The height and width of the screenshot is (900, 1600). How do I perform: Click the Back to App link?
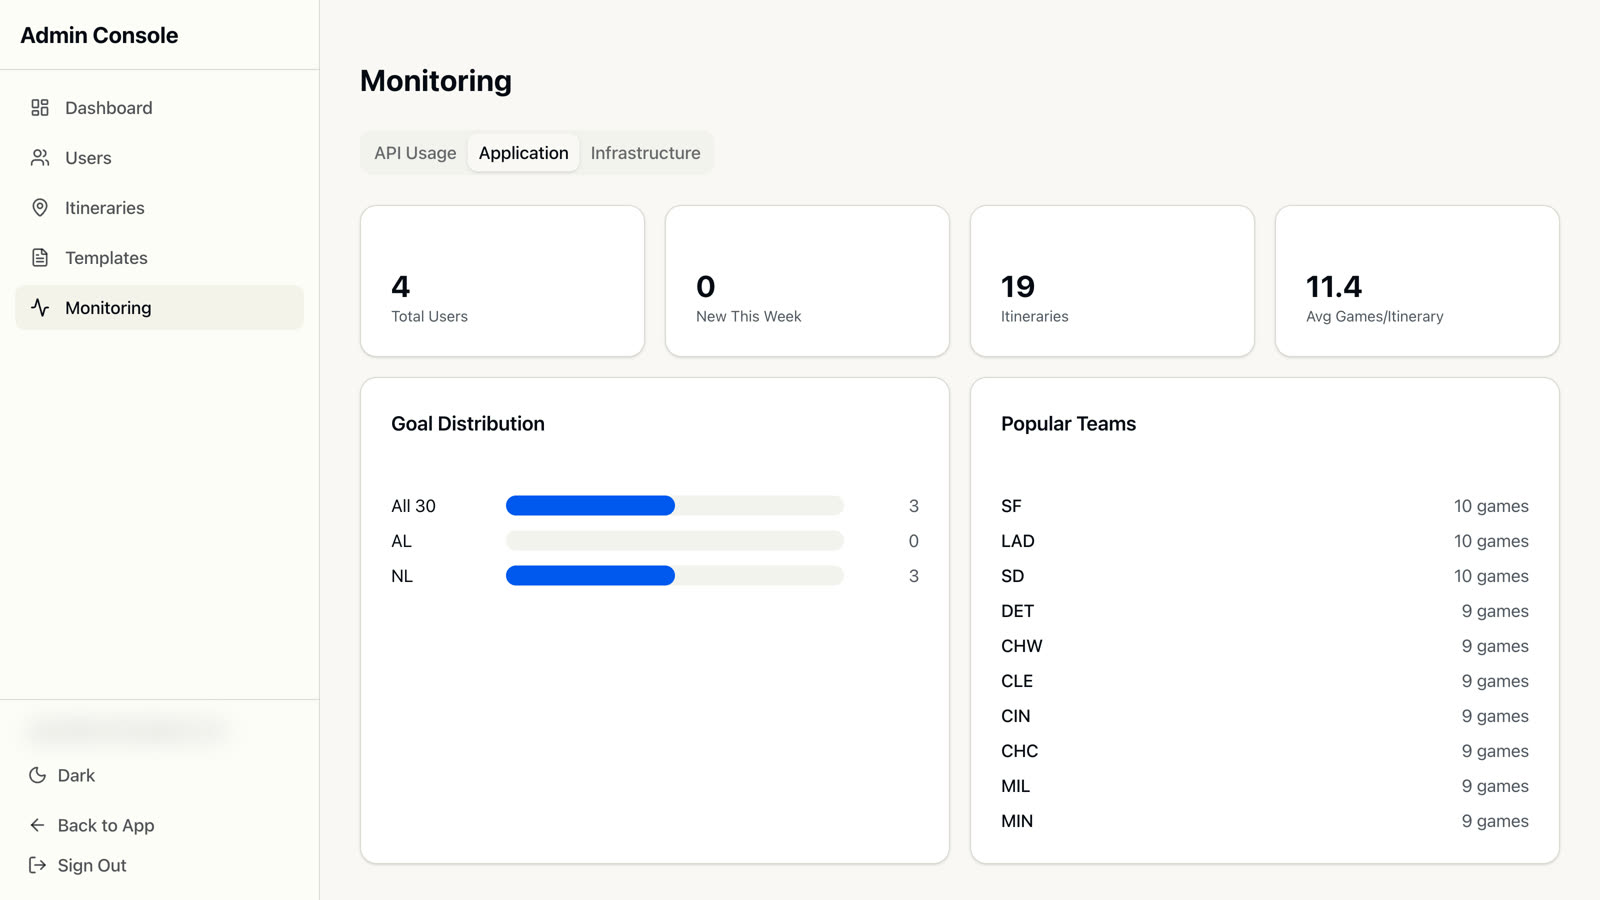92,825
